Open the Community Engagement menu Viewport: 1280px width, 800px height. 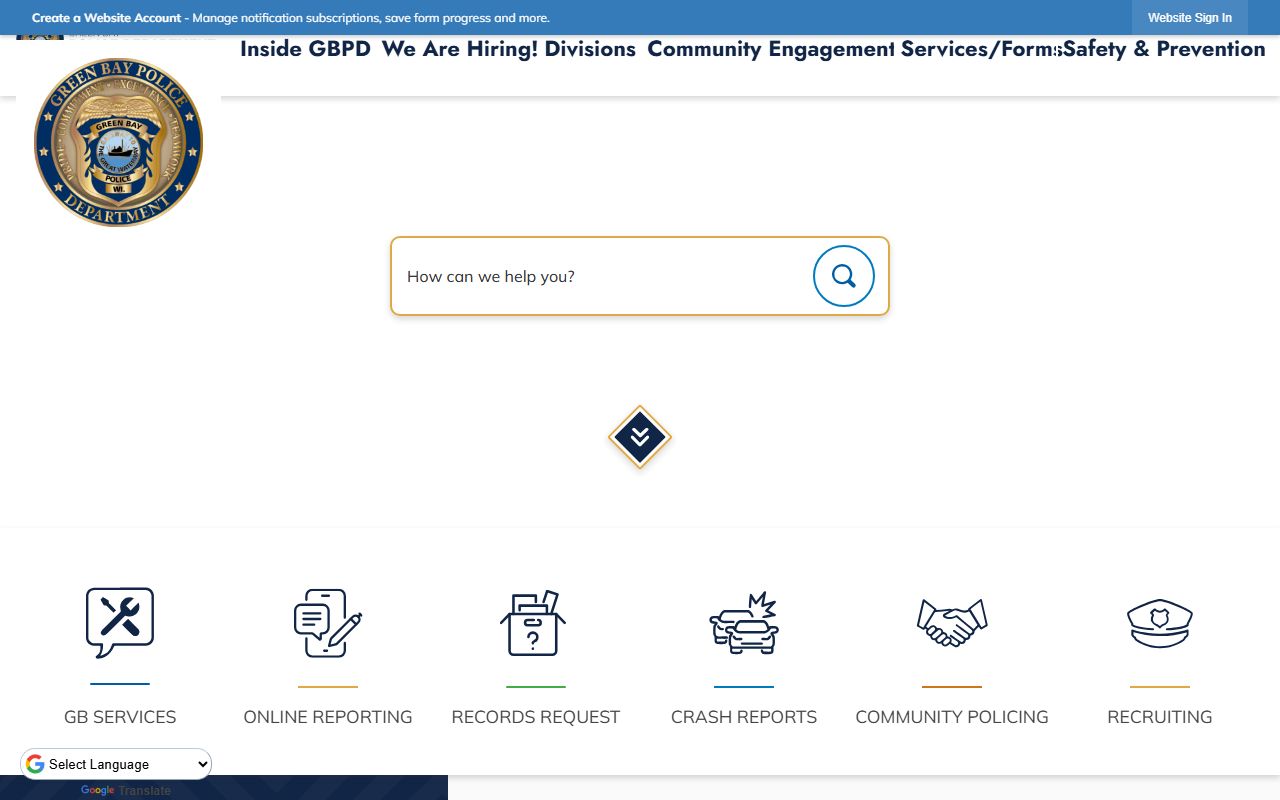click(x=770, y=49)
